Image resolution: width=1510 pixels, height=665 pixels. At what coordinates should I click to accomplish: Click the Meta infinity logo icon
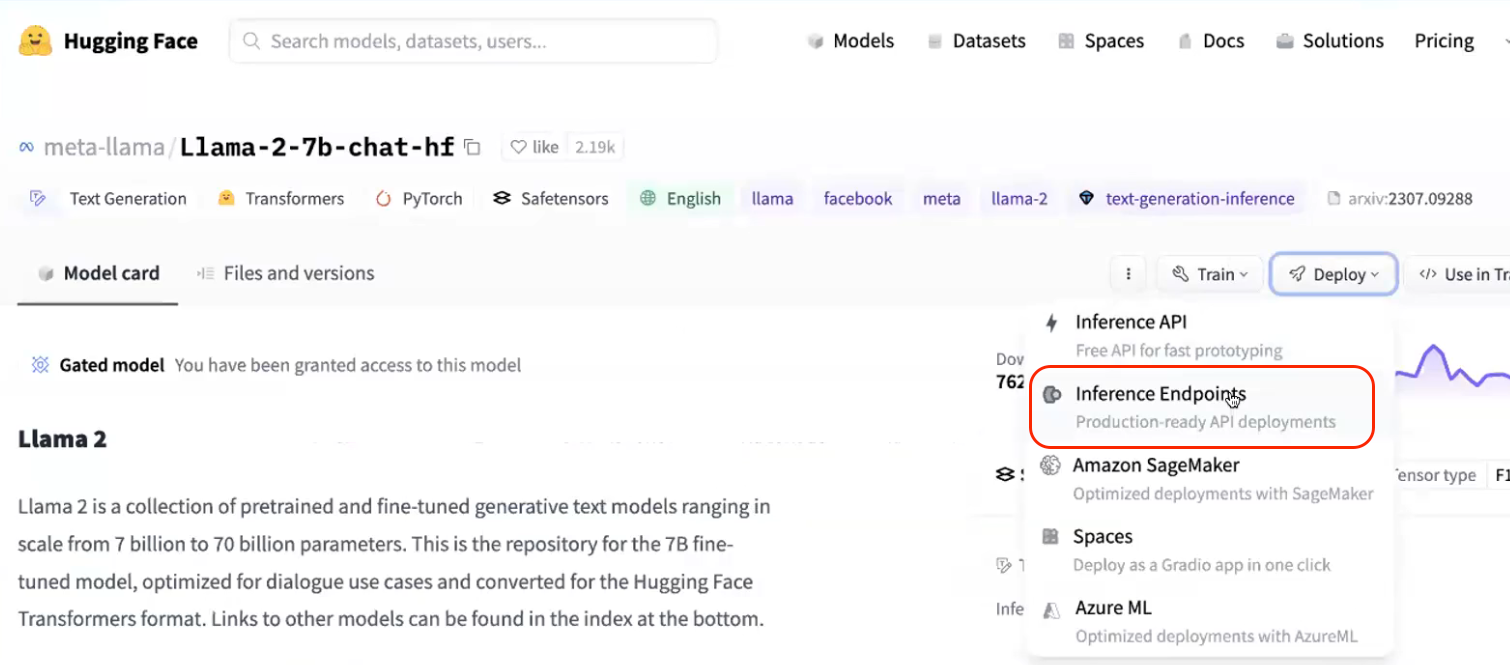pos(27,148)
